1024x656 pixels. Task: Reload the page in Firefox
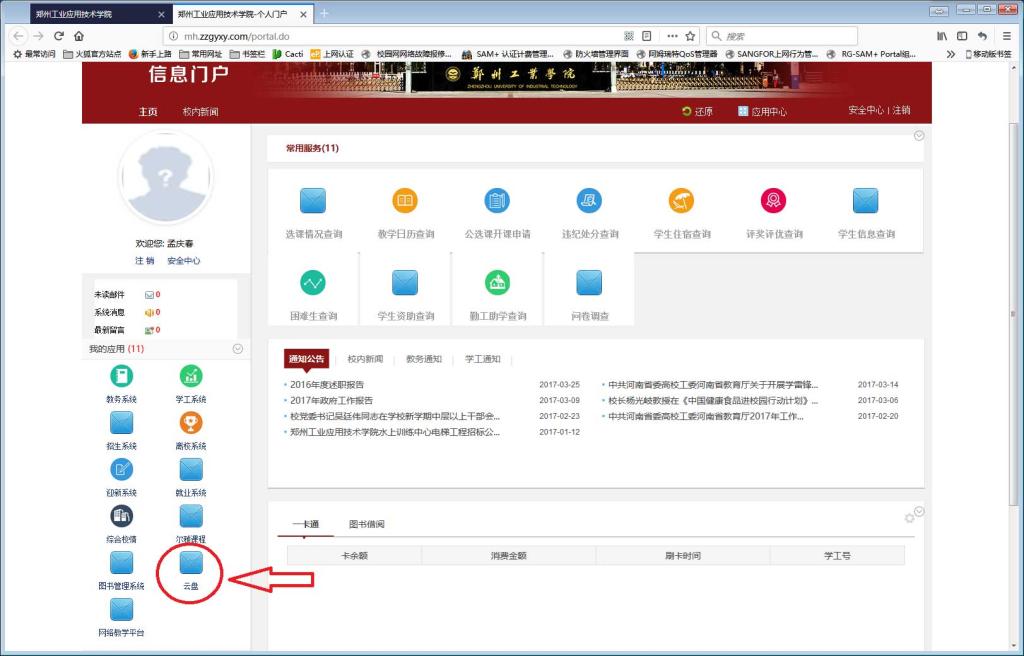click(x=59, y=36)
